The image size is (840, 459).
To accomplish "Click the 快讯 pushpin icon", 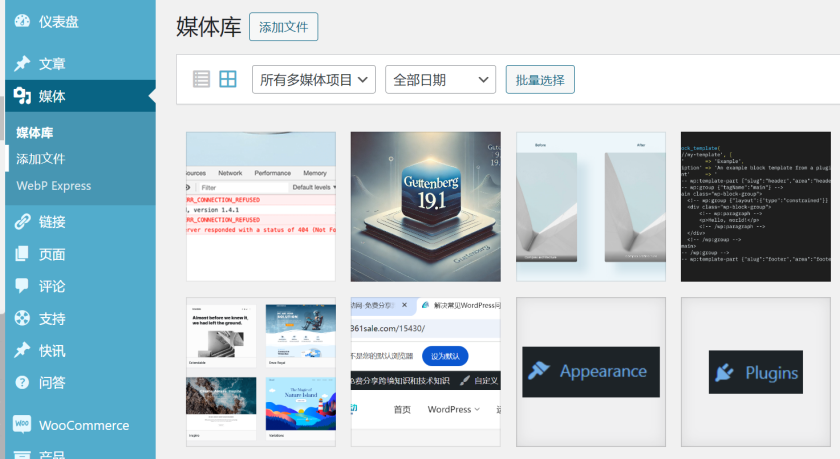I will tap(22, 350).
